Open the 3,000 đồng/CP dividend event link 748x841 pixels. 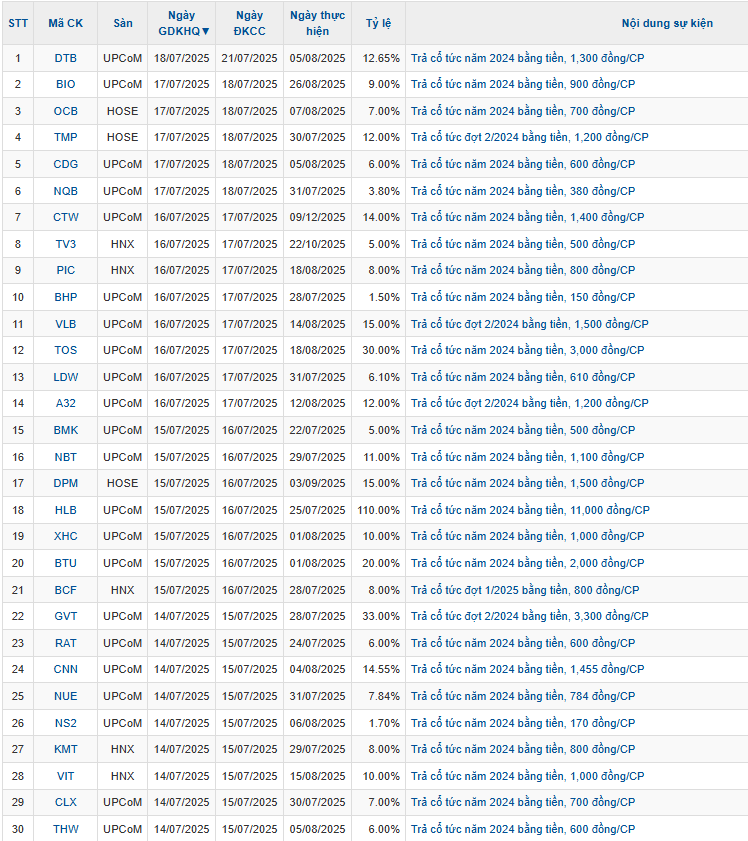point(527,350)
